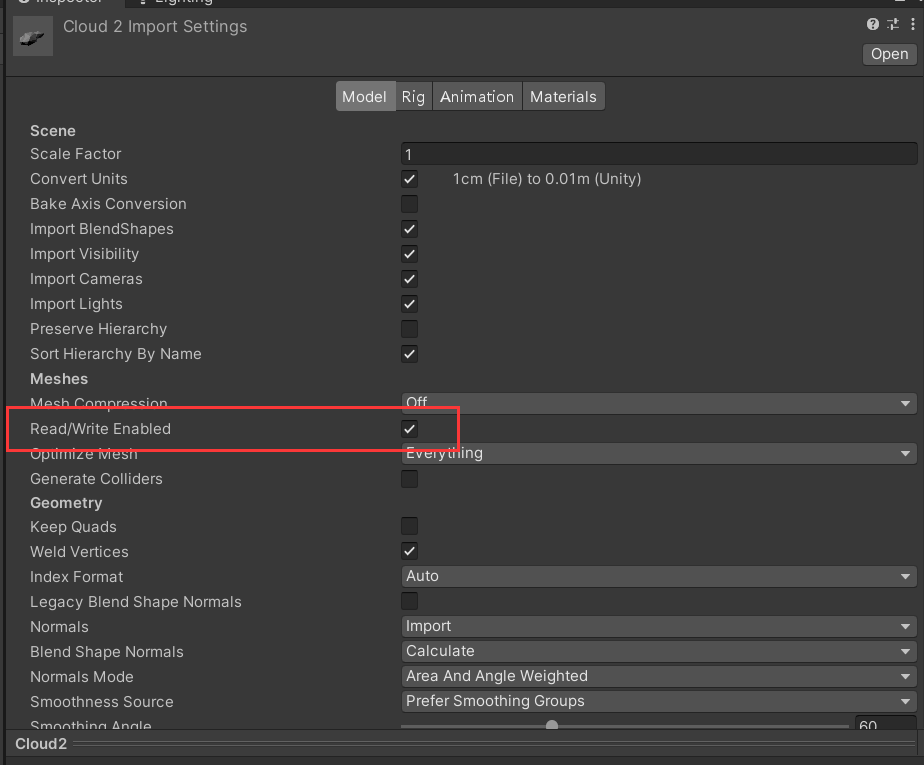
Task: Disable Read/Write Enabled checkbox
Action: click(409, 428)
